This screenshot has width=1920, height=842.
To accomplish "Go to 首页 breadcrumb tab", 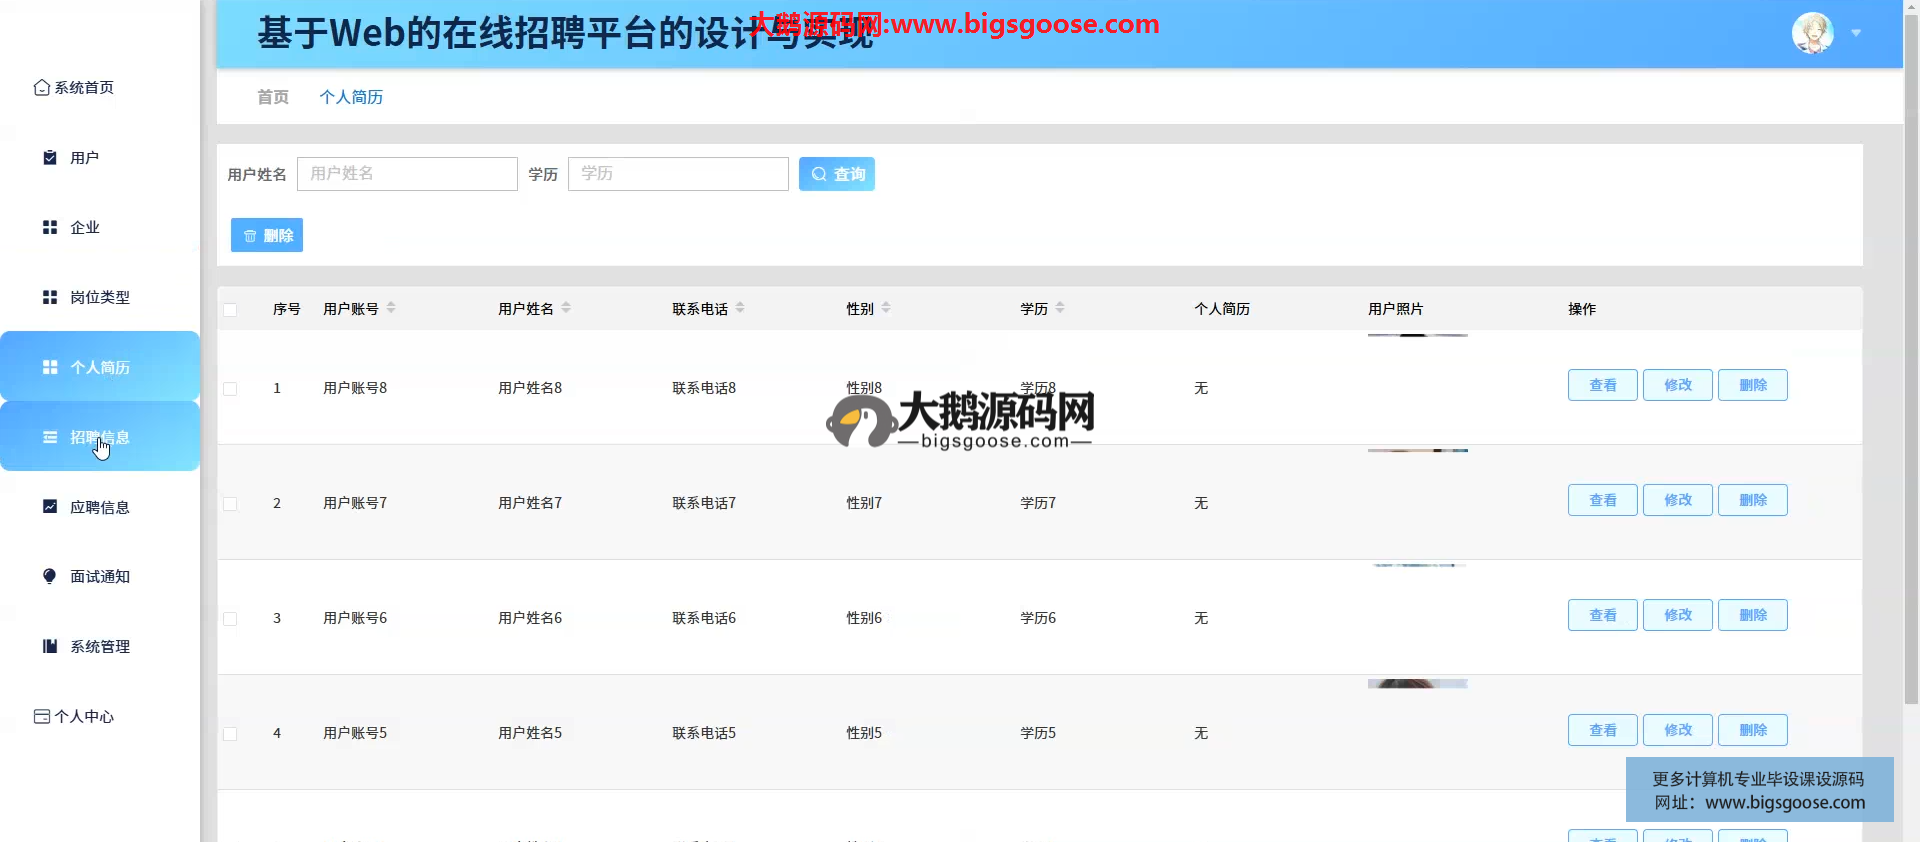I will coord(273,97).
